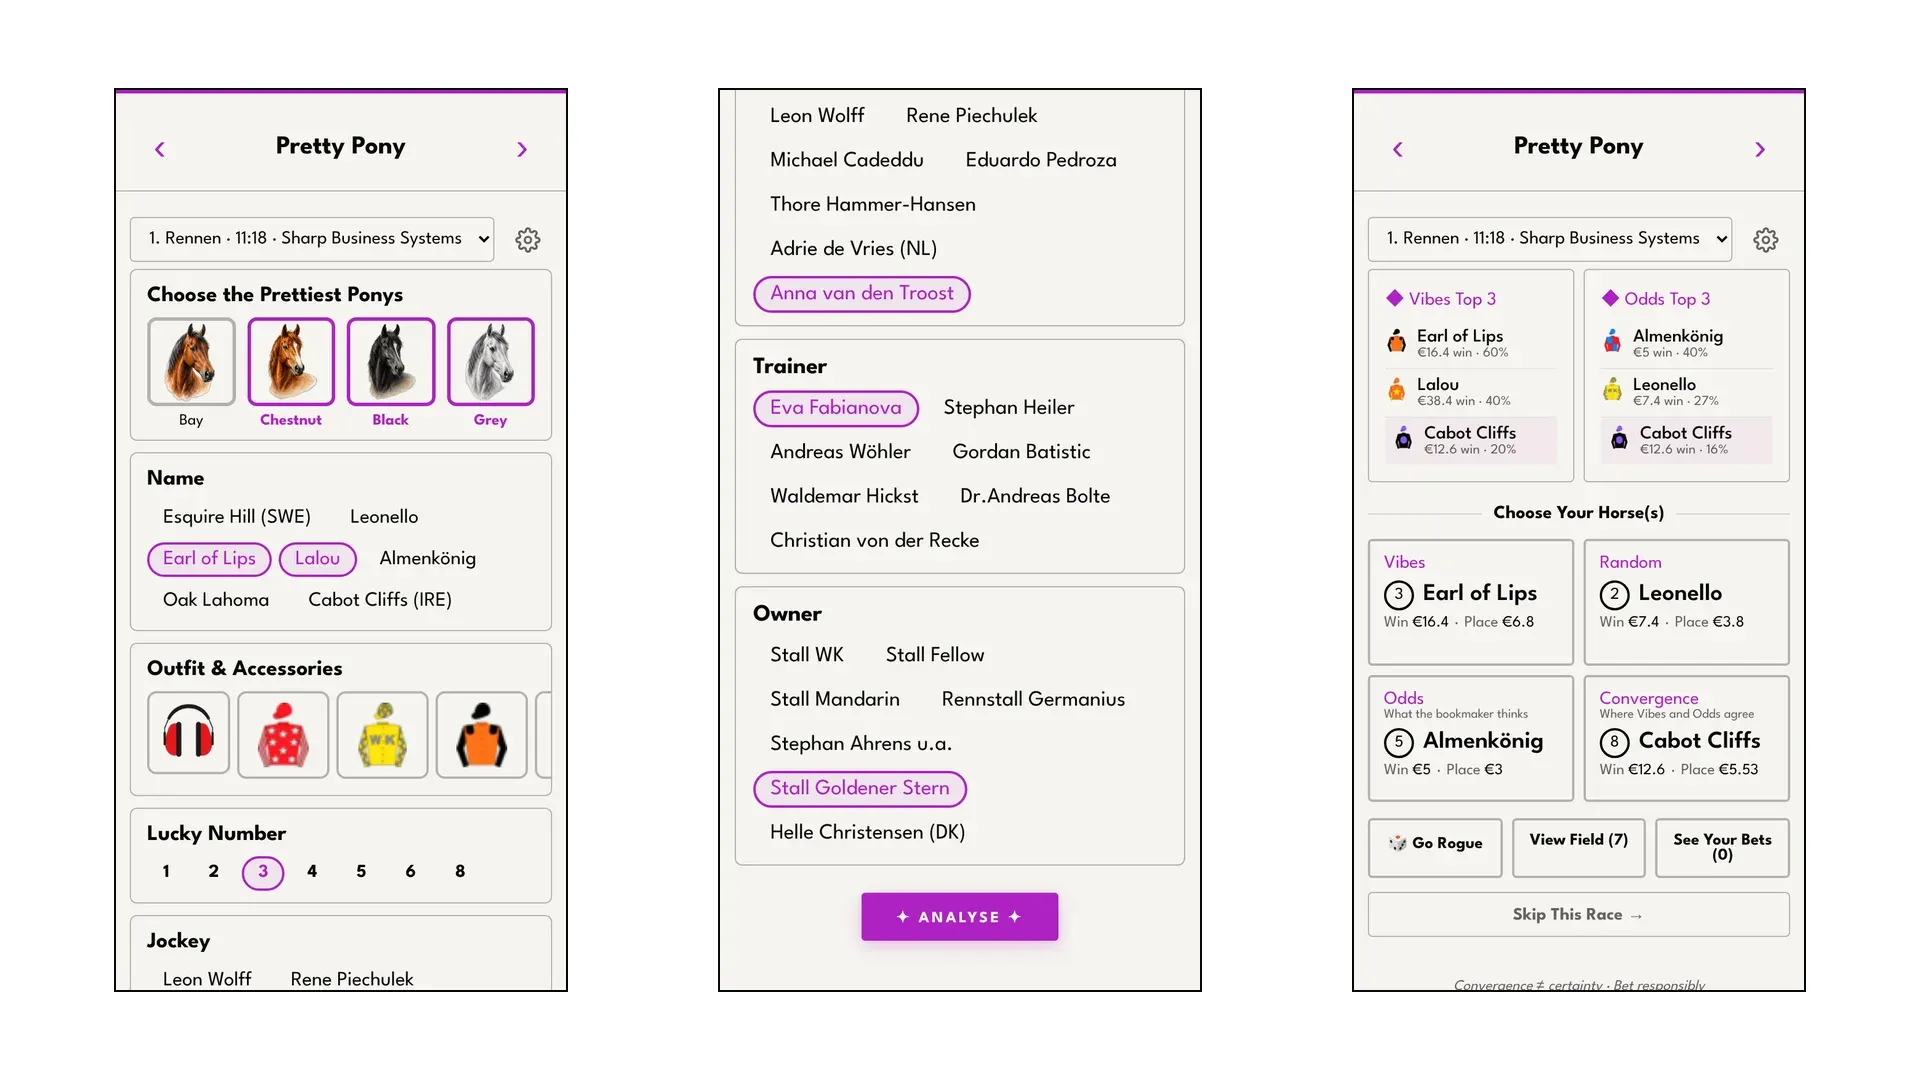
Task: Open settings gear in left Pretty Pony screen
Action: tap(527, 239)
